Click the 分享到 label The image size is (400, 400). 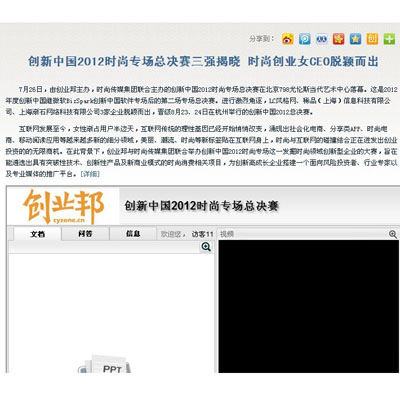click(262, 39)
